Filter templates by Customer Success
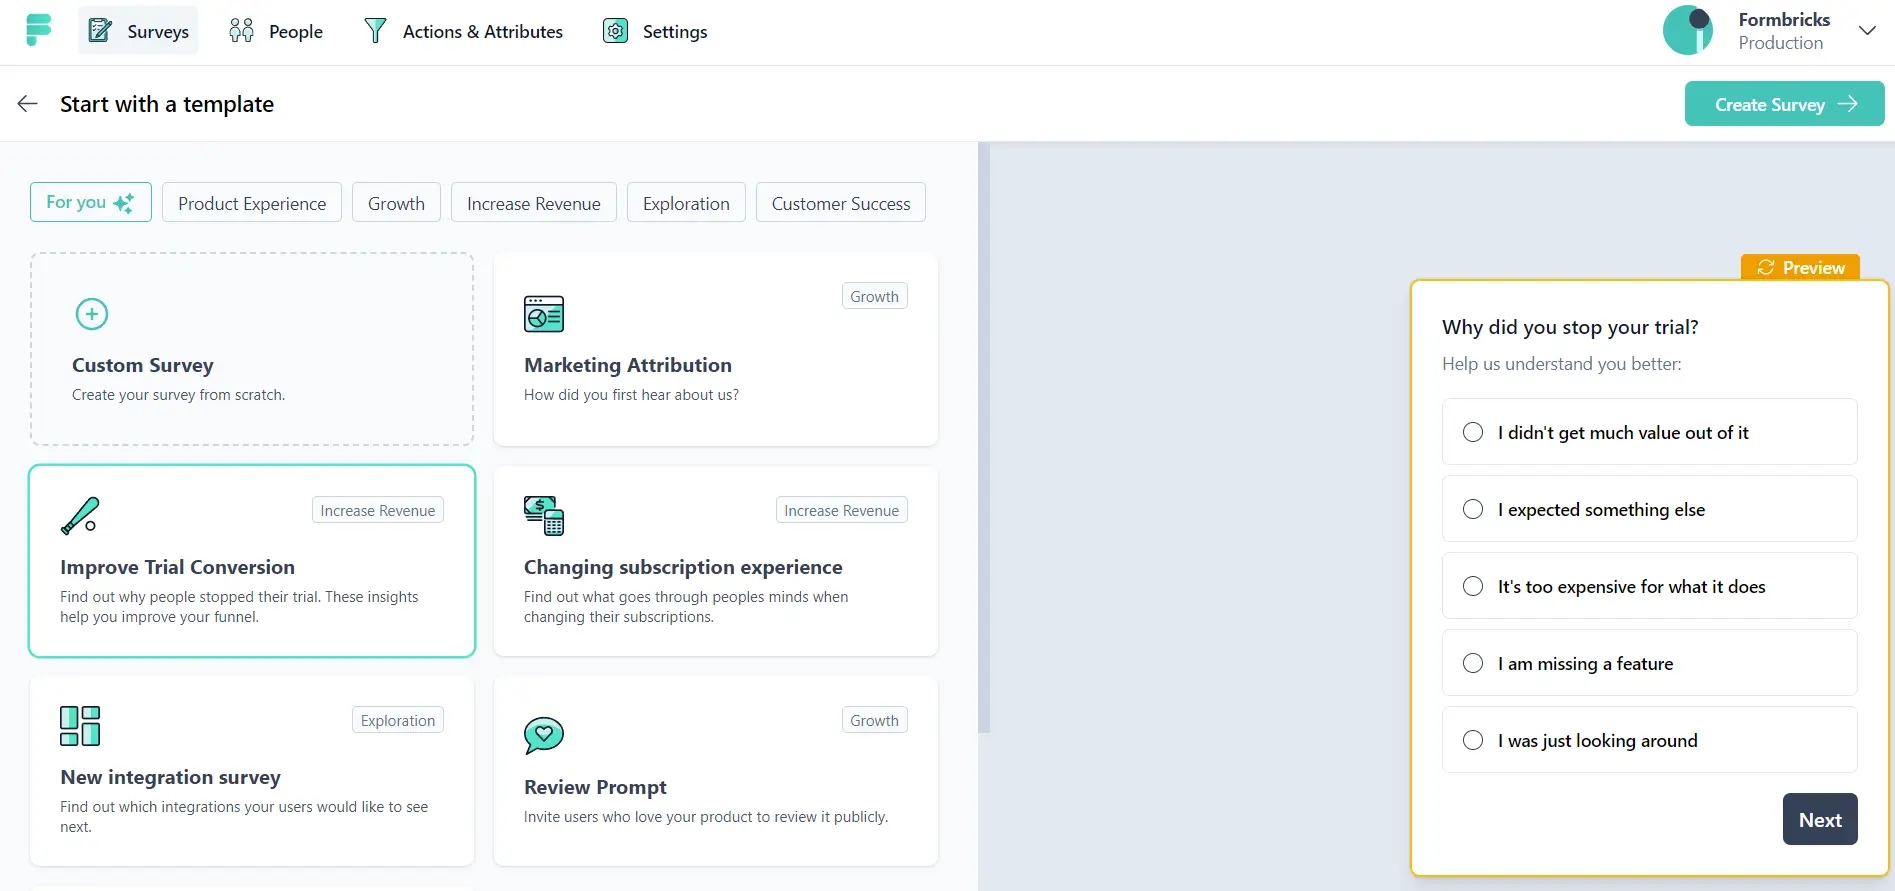Viewport: 1895px width, 891px height. click(x=841, y=203)
